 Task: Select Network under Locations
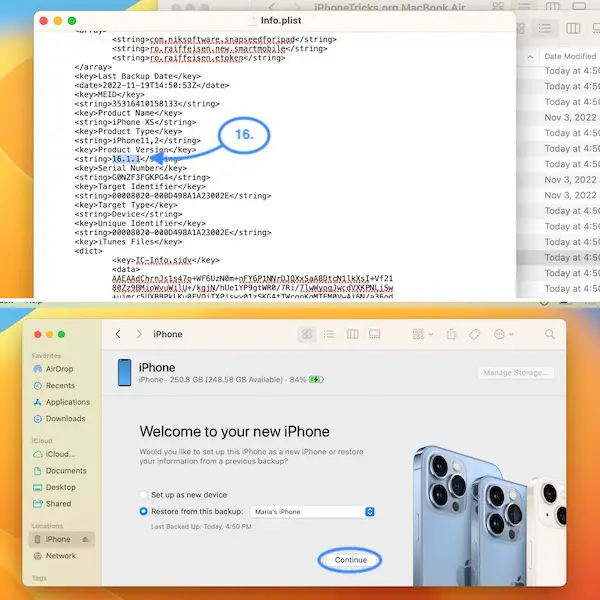coord(60,556)
